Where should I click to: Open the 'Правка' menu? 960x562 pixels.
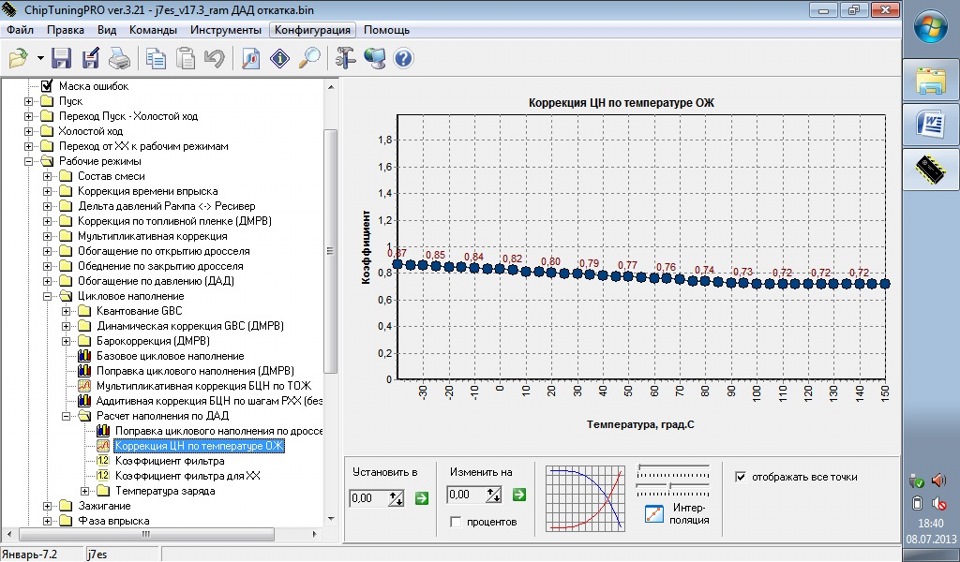pos(66,30)
